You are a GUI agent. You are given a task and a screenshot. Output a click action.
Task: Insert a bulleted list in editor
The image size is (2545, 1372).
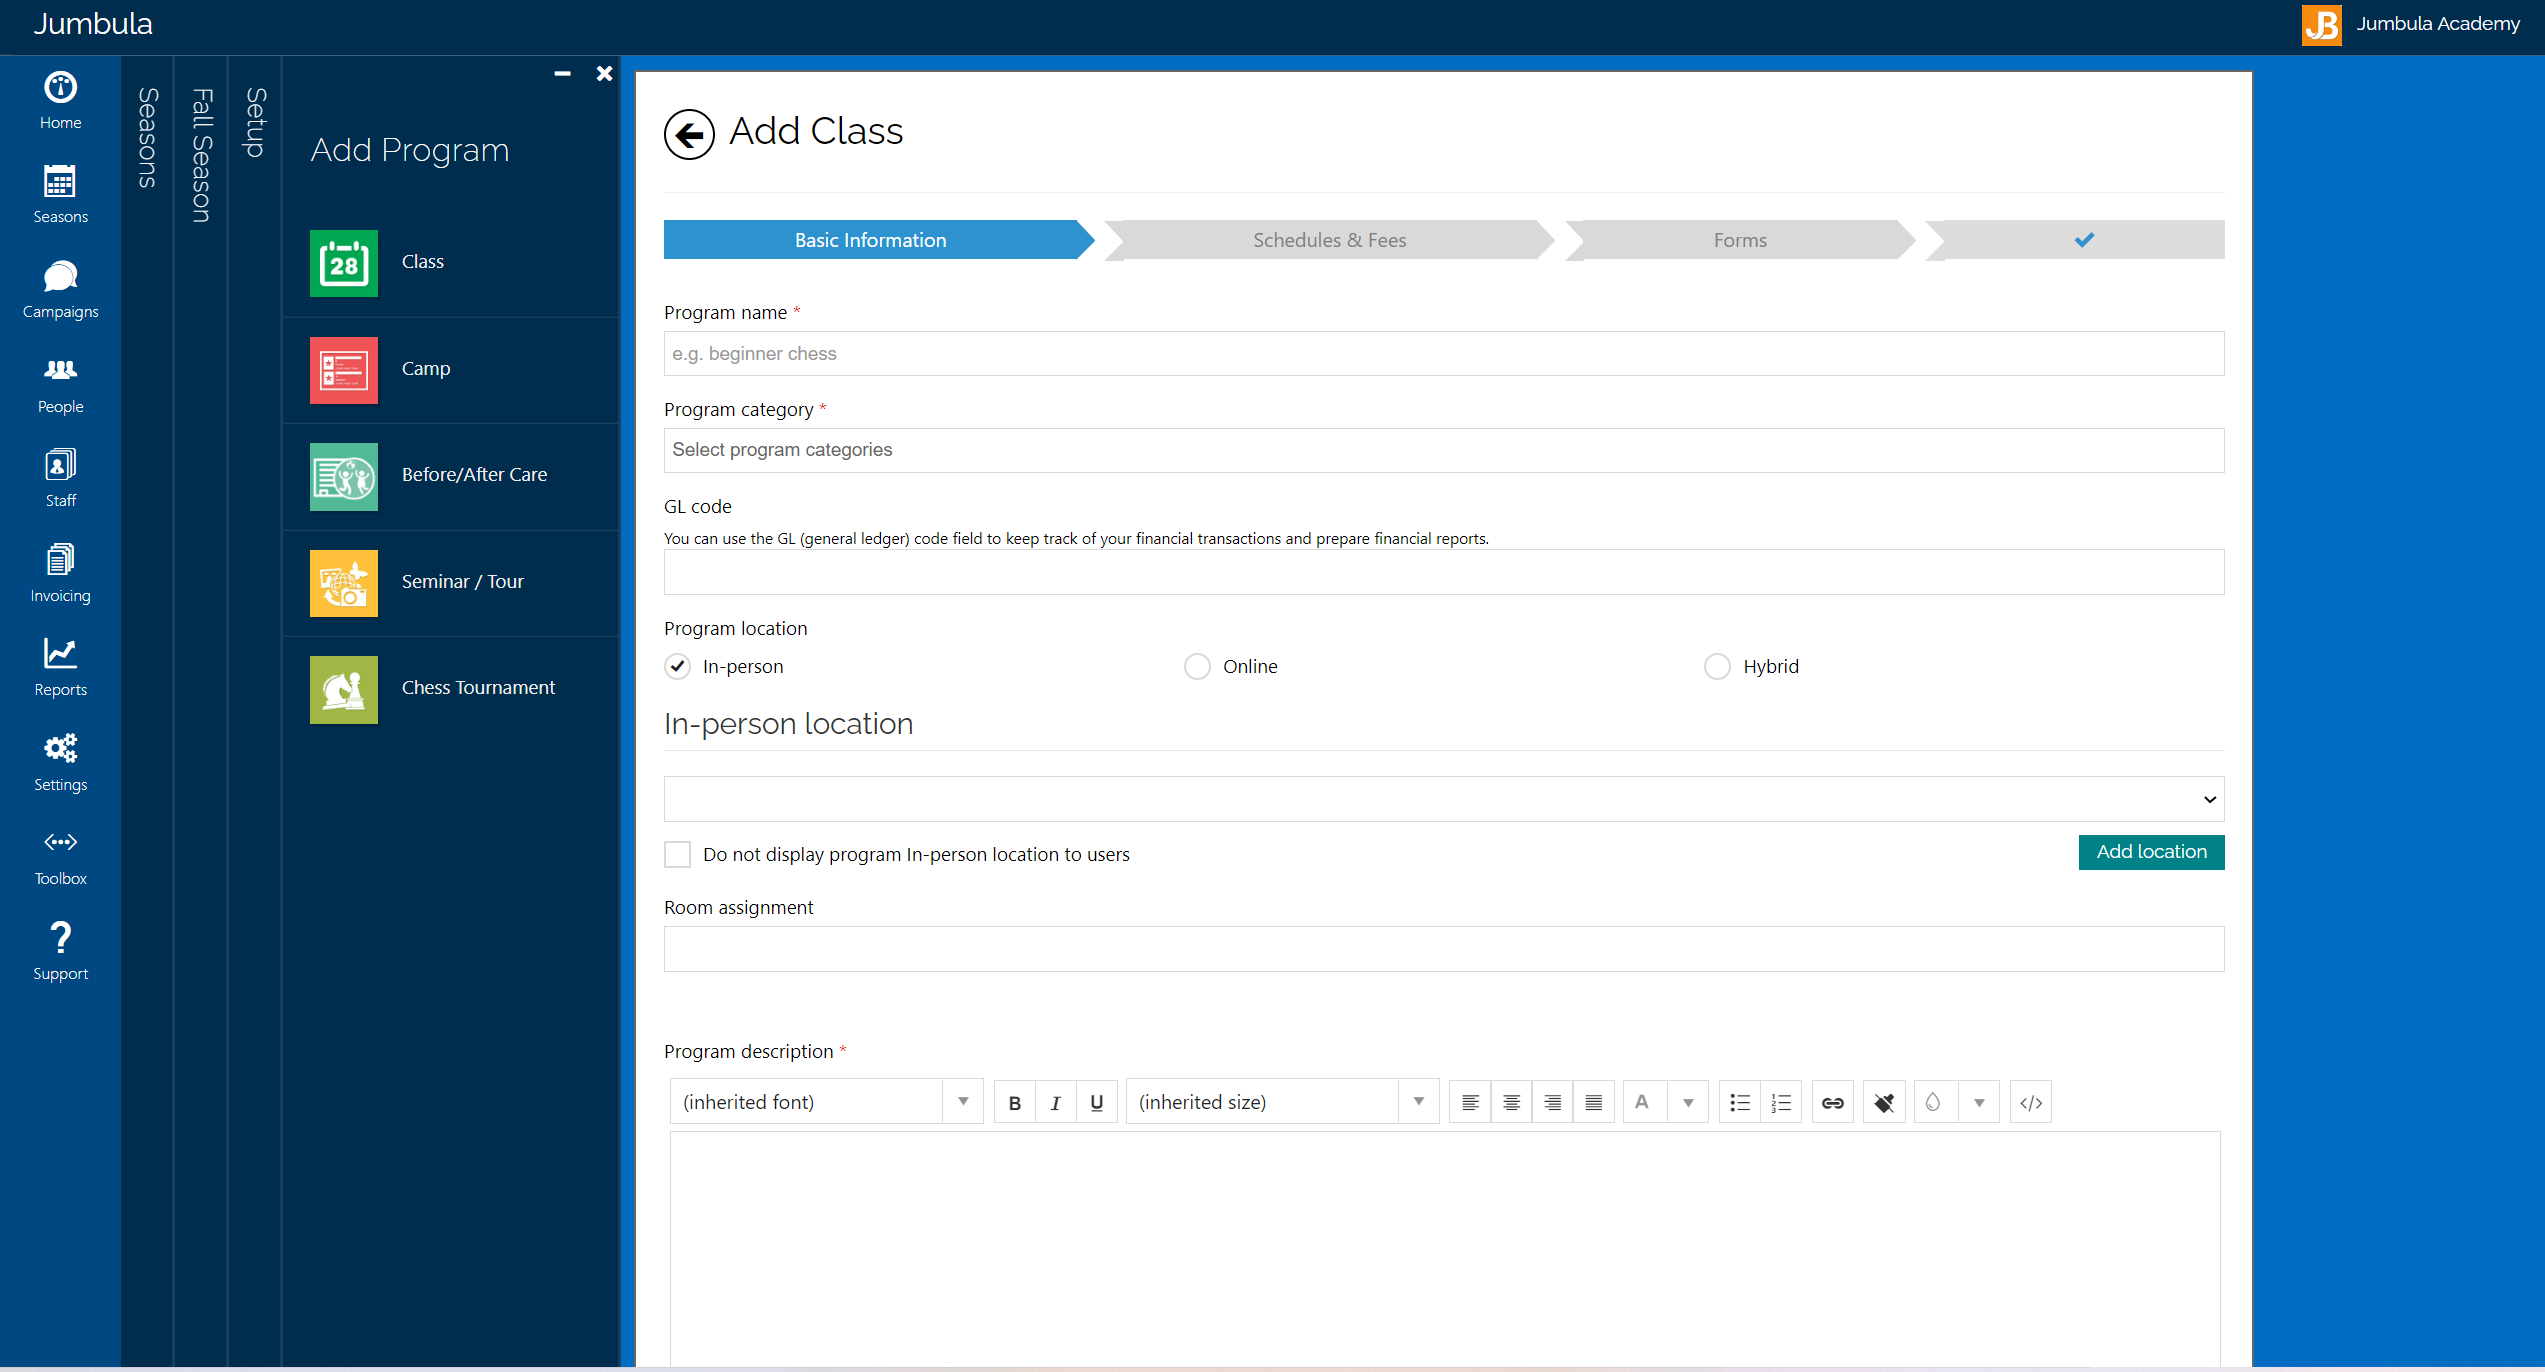tap(1739, 1102)
